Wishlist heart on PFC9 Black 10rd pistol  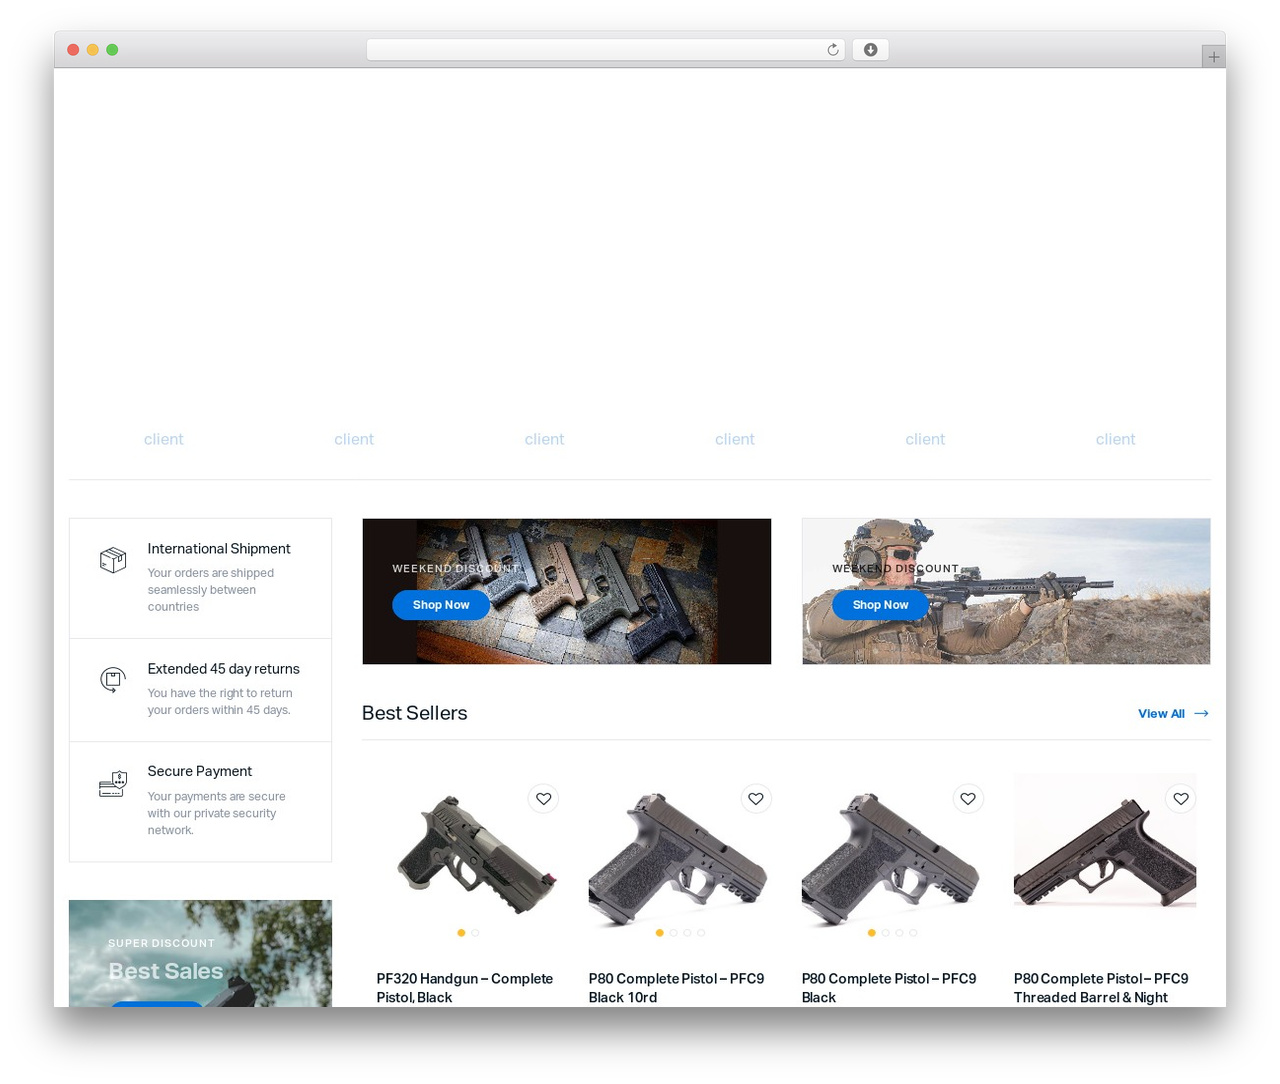pyautogui.click(x=756, y=798)
